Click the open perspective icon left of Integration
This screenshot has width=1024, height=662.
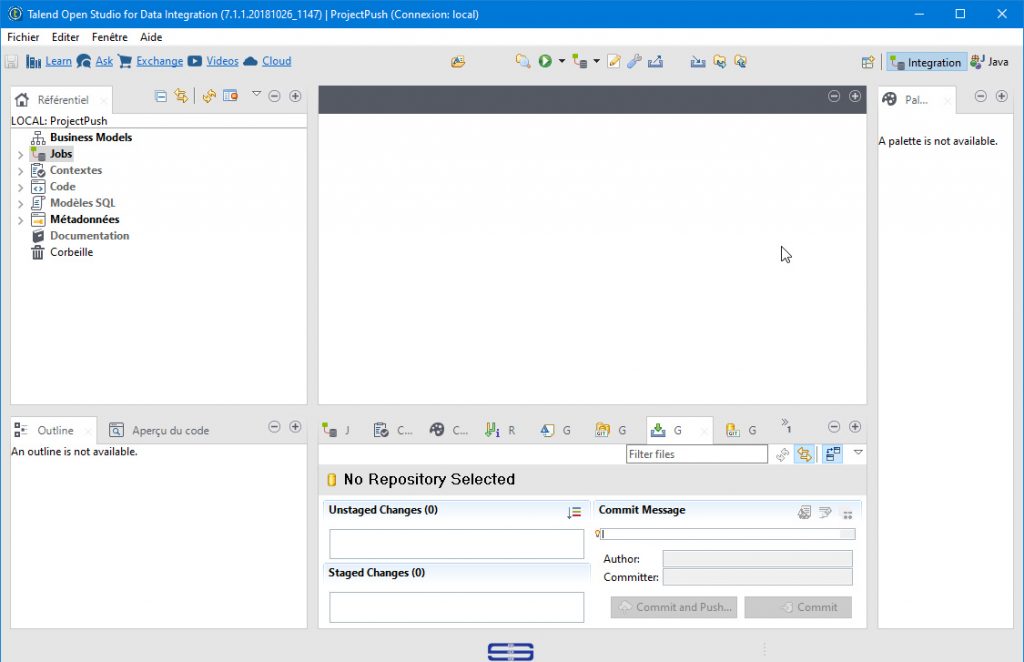click(x=868, y=62)
